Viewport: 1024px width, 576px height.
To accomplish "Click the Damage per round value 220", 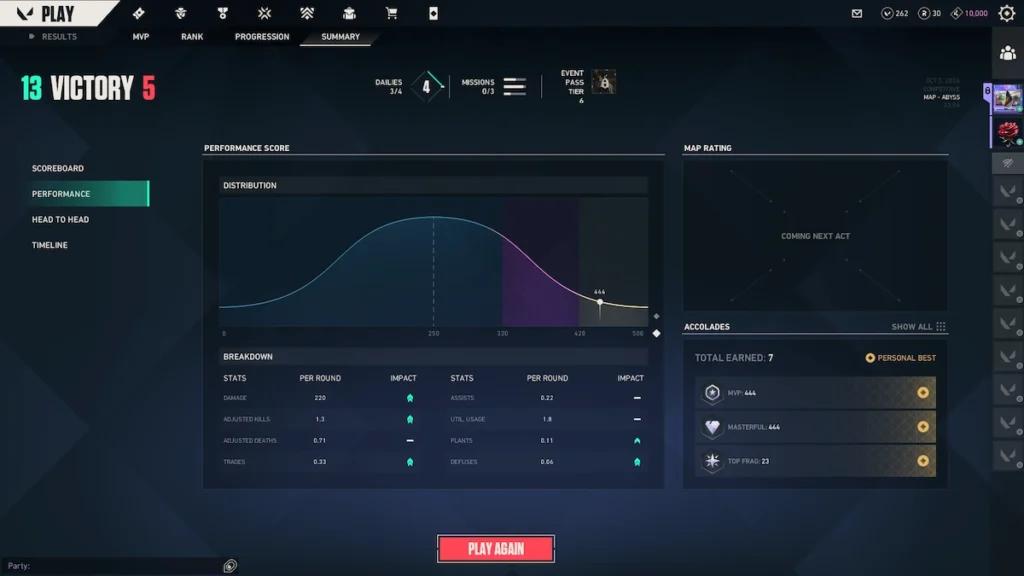I will 320,398.
